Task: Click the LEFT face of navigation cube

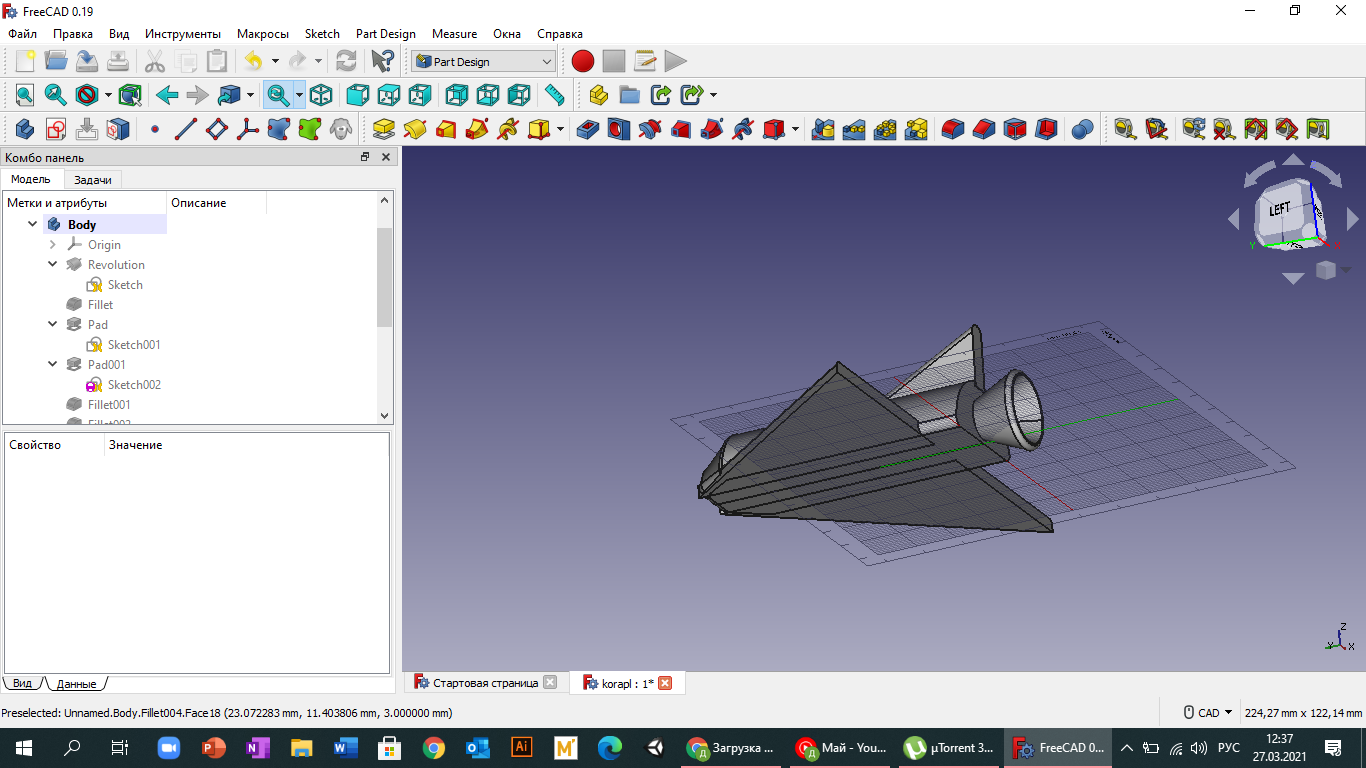Action: pyautogui.click(x=1280, y=210)
